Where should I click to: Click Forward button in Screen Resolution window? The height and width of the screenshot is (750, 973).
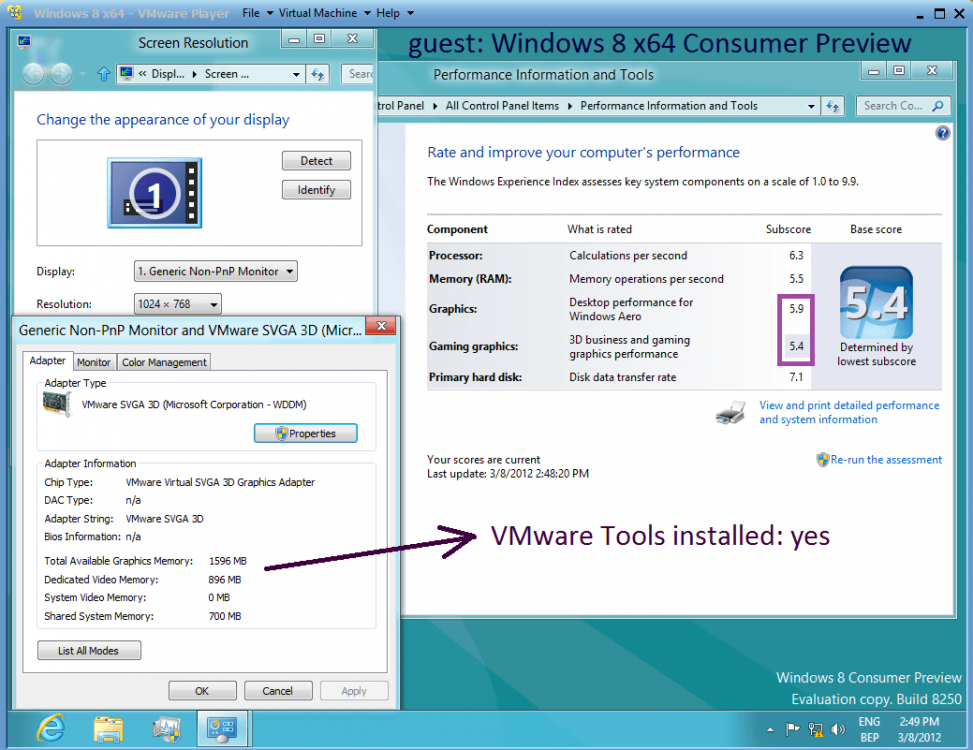point(61,74)
